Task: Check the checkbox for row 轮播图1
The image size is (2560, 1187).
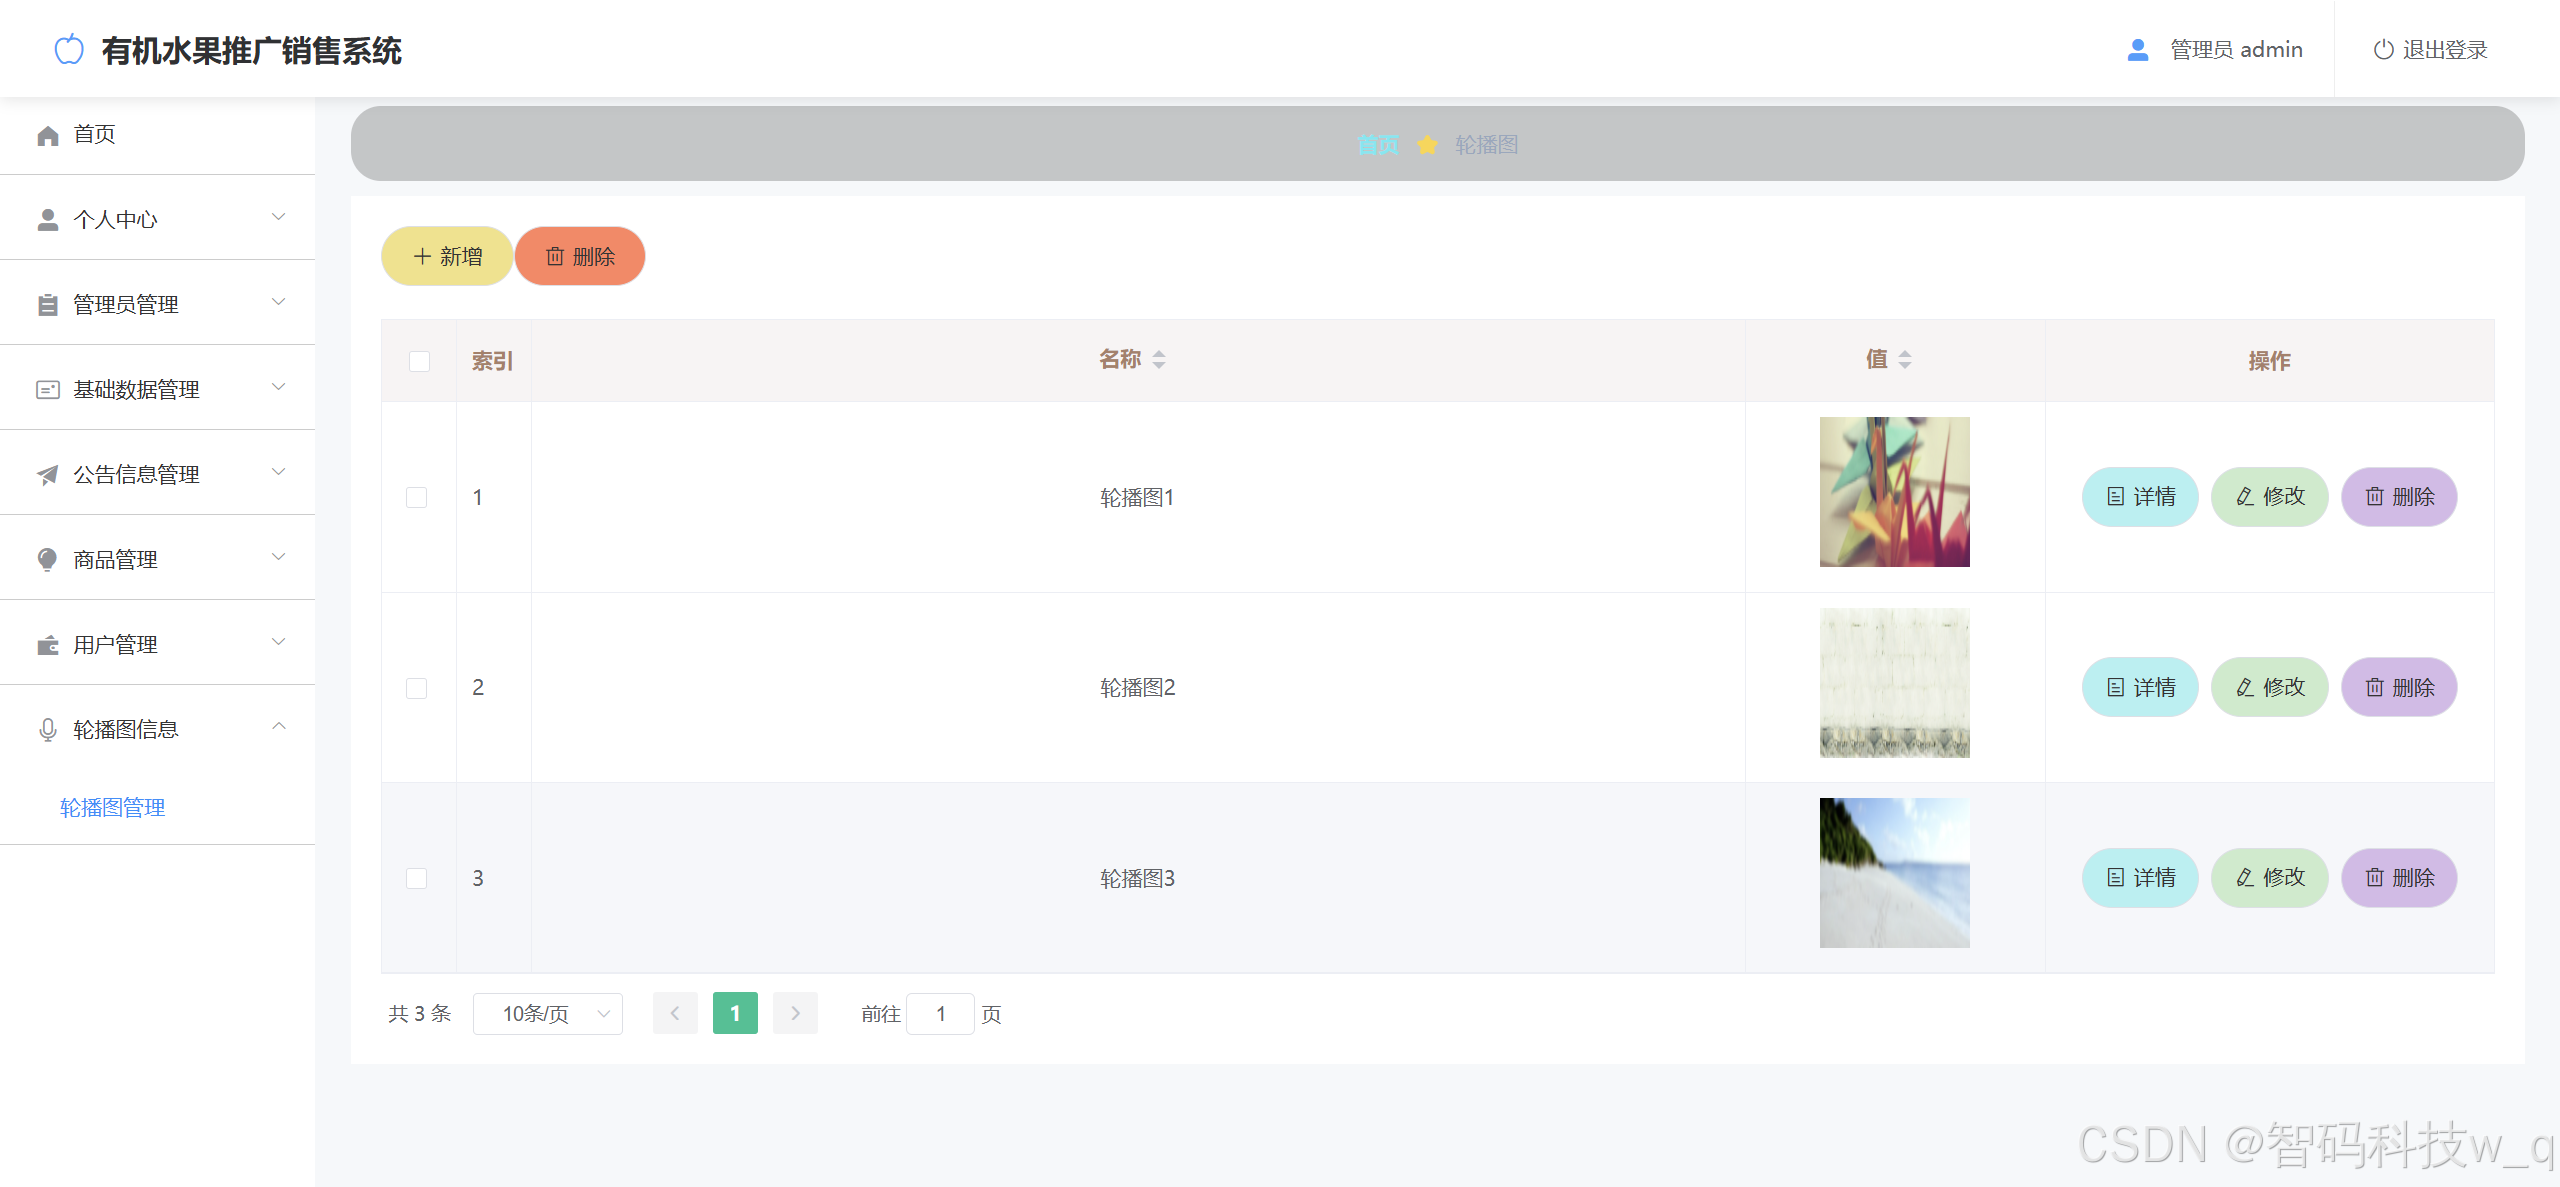Action: pos(417,497)
